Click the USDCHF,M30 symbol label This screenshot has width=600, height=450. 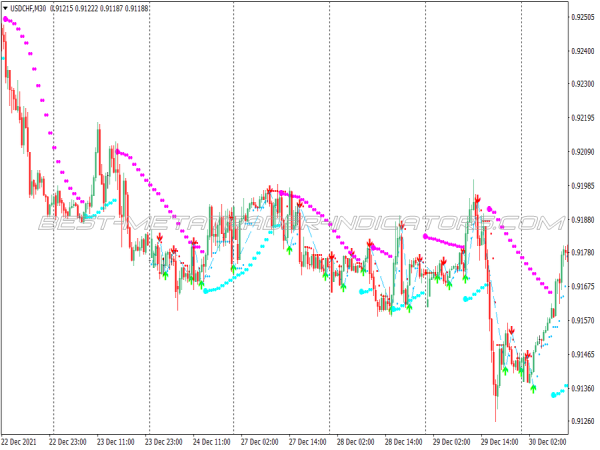28,8
